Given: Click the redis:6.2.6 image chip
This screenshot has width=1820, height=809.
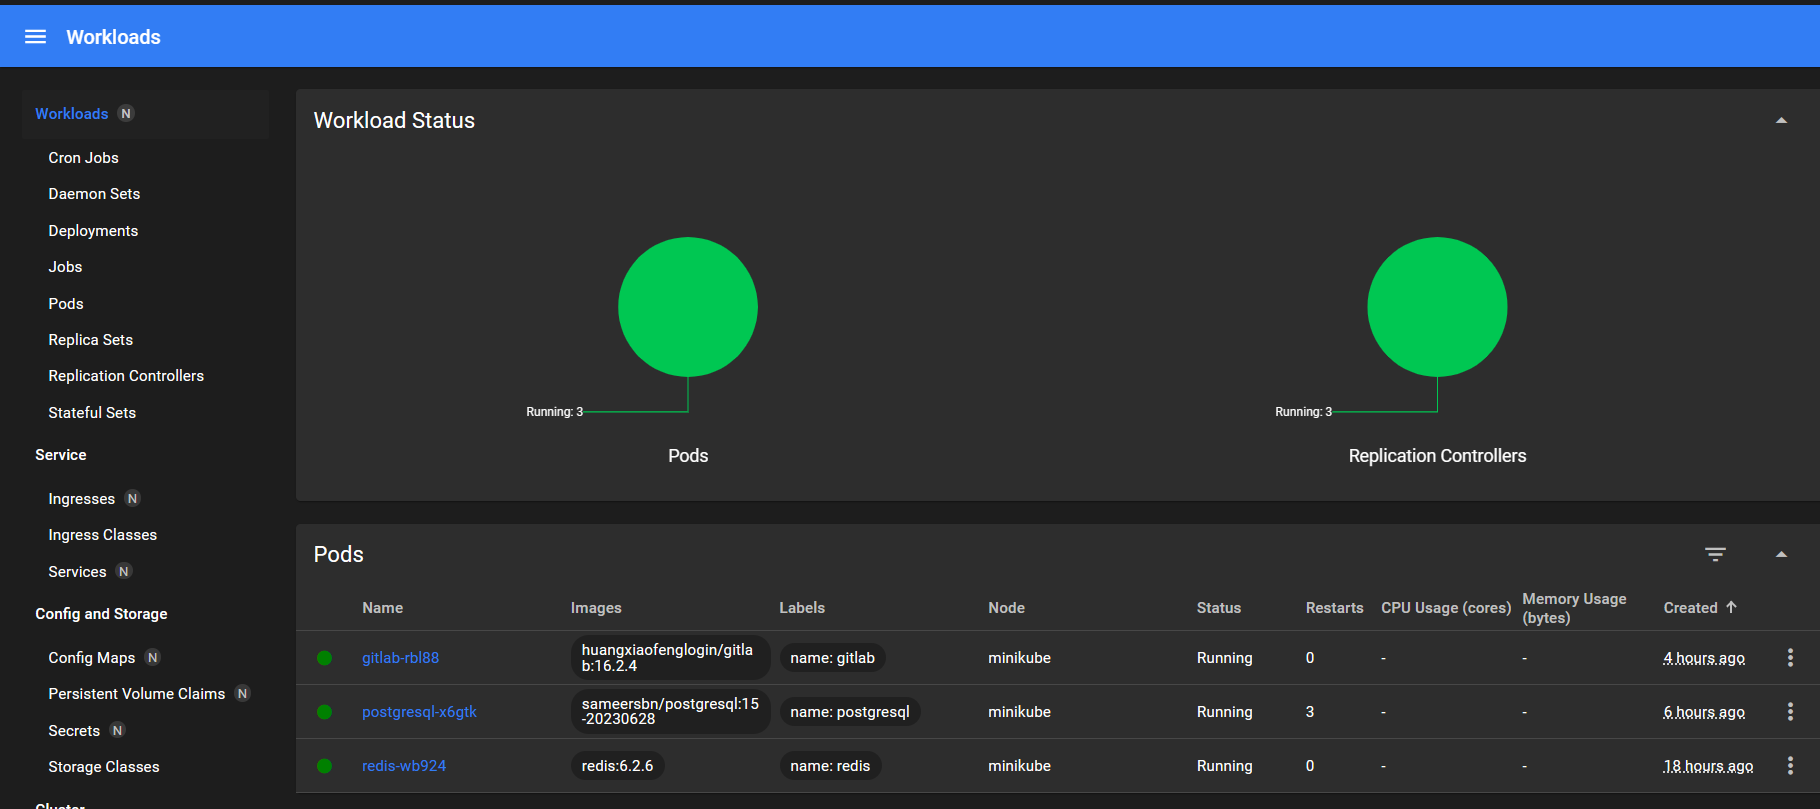Looking at the screenshot, I should pyautogui.click(x=617, y=766).
